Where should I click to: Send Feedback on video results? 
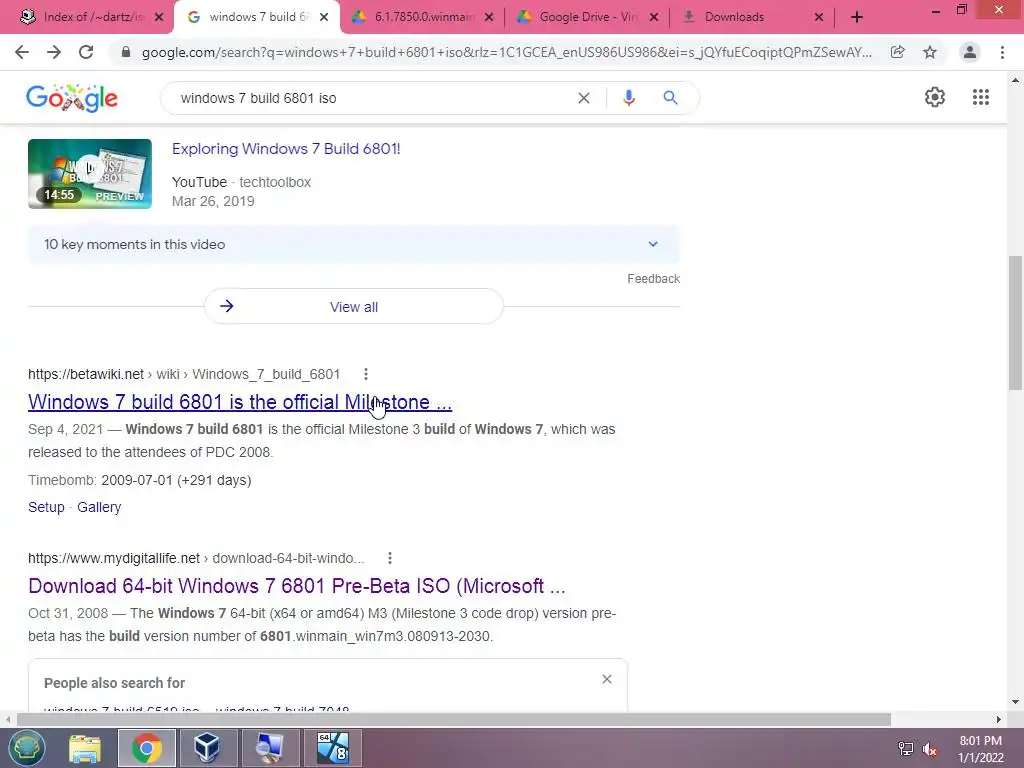pos(654,279)
